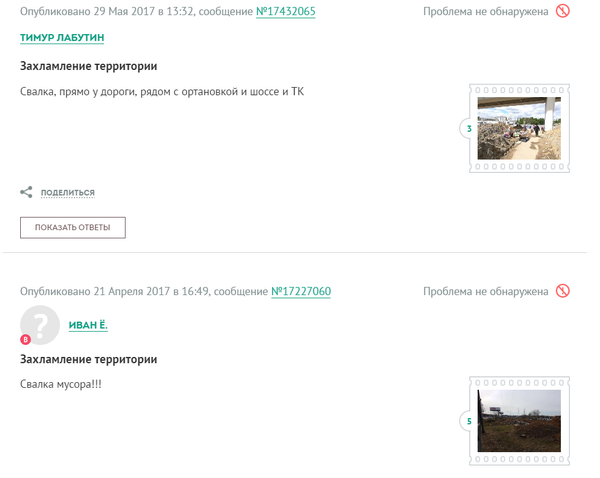Open message link №17227060
This screenshot has width=600, height=478.
click(301, 292)
